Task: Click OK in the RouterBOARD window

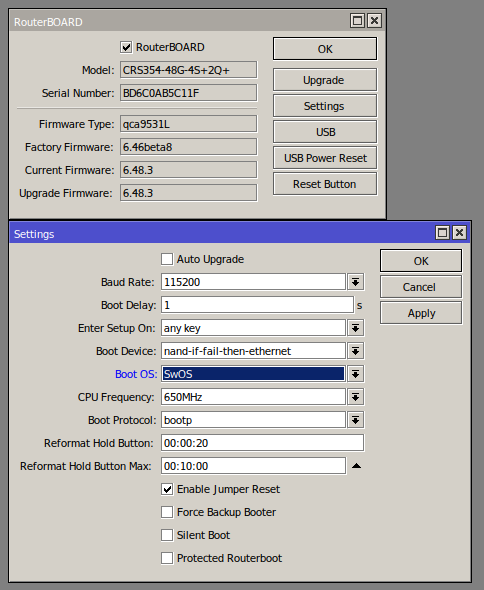Action: 325,49
